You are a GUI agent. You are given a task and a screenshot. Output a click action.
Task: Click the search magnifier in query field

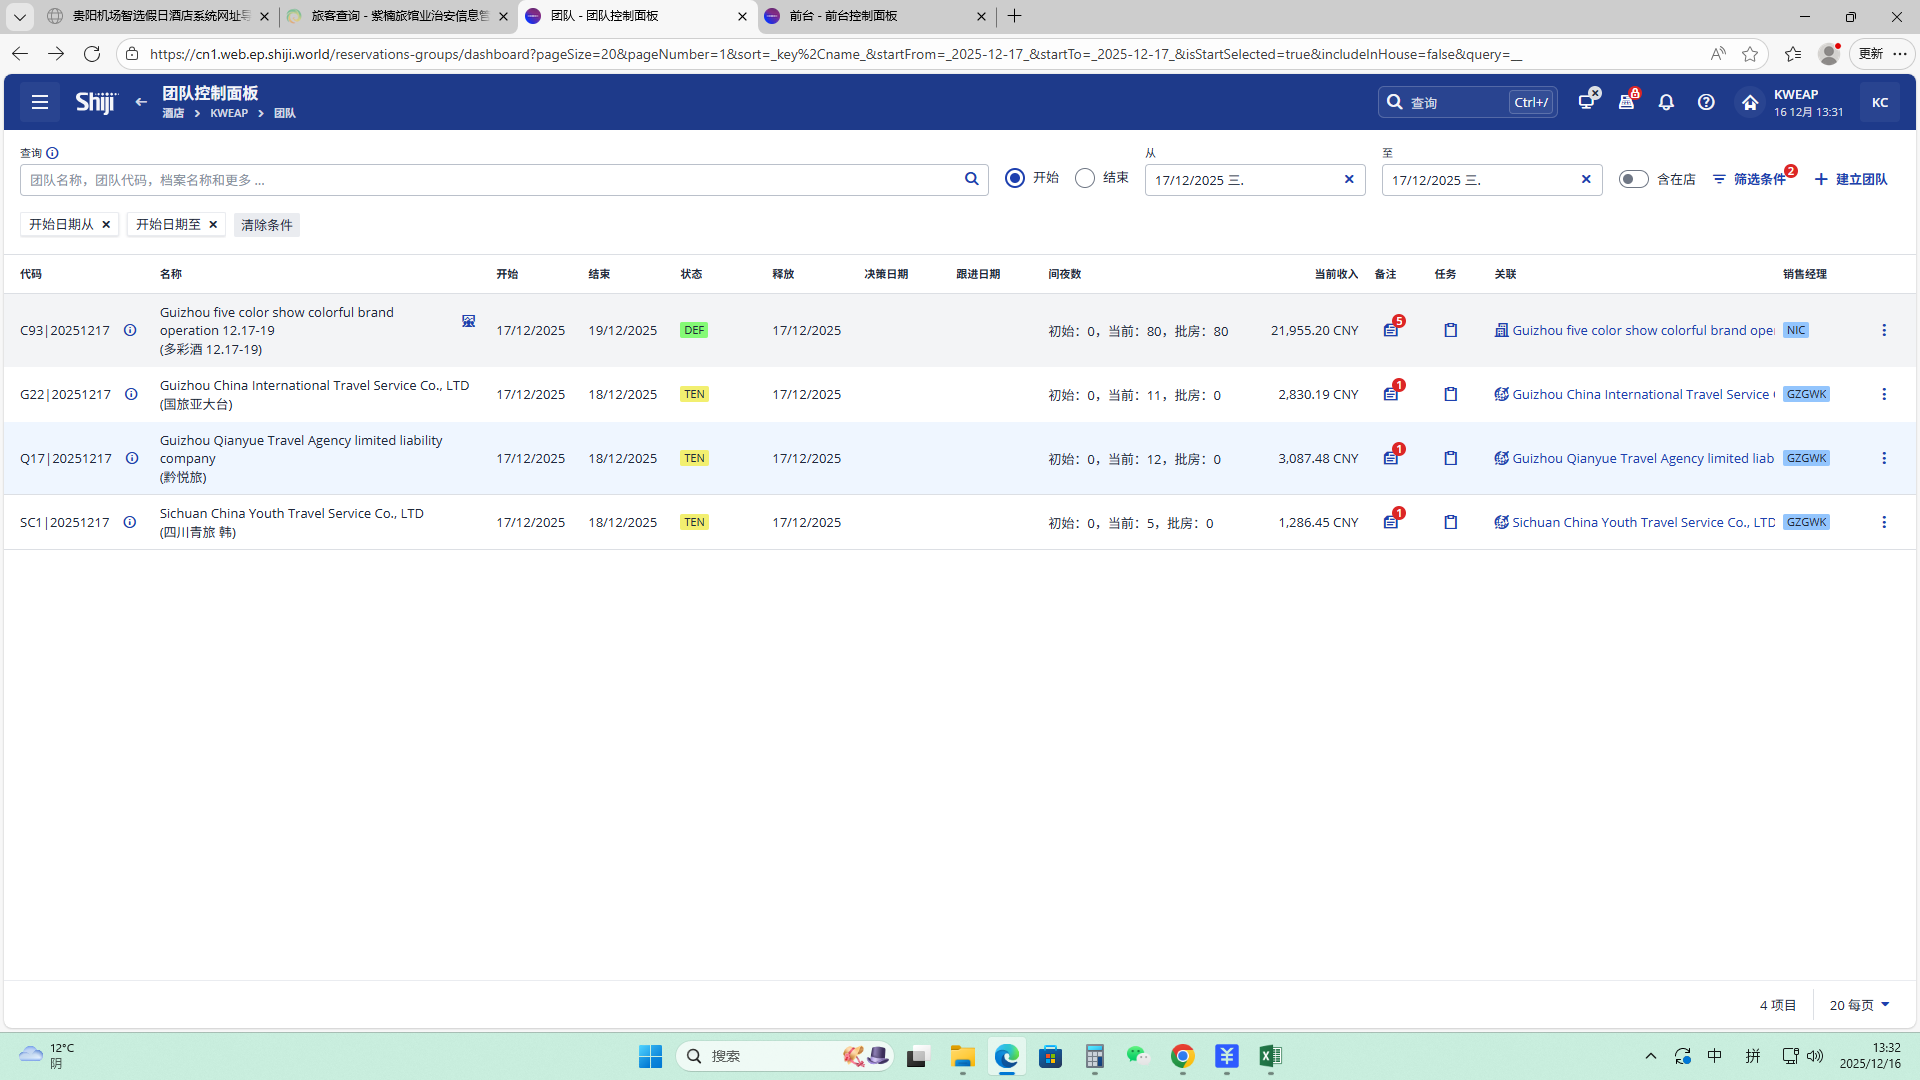pos(971,179)
